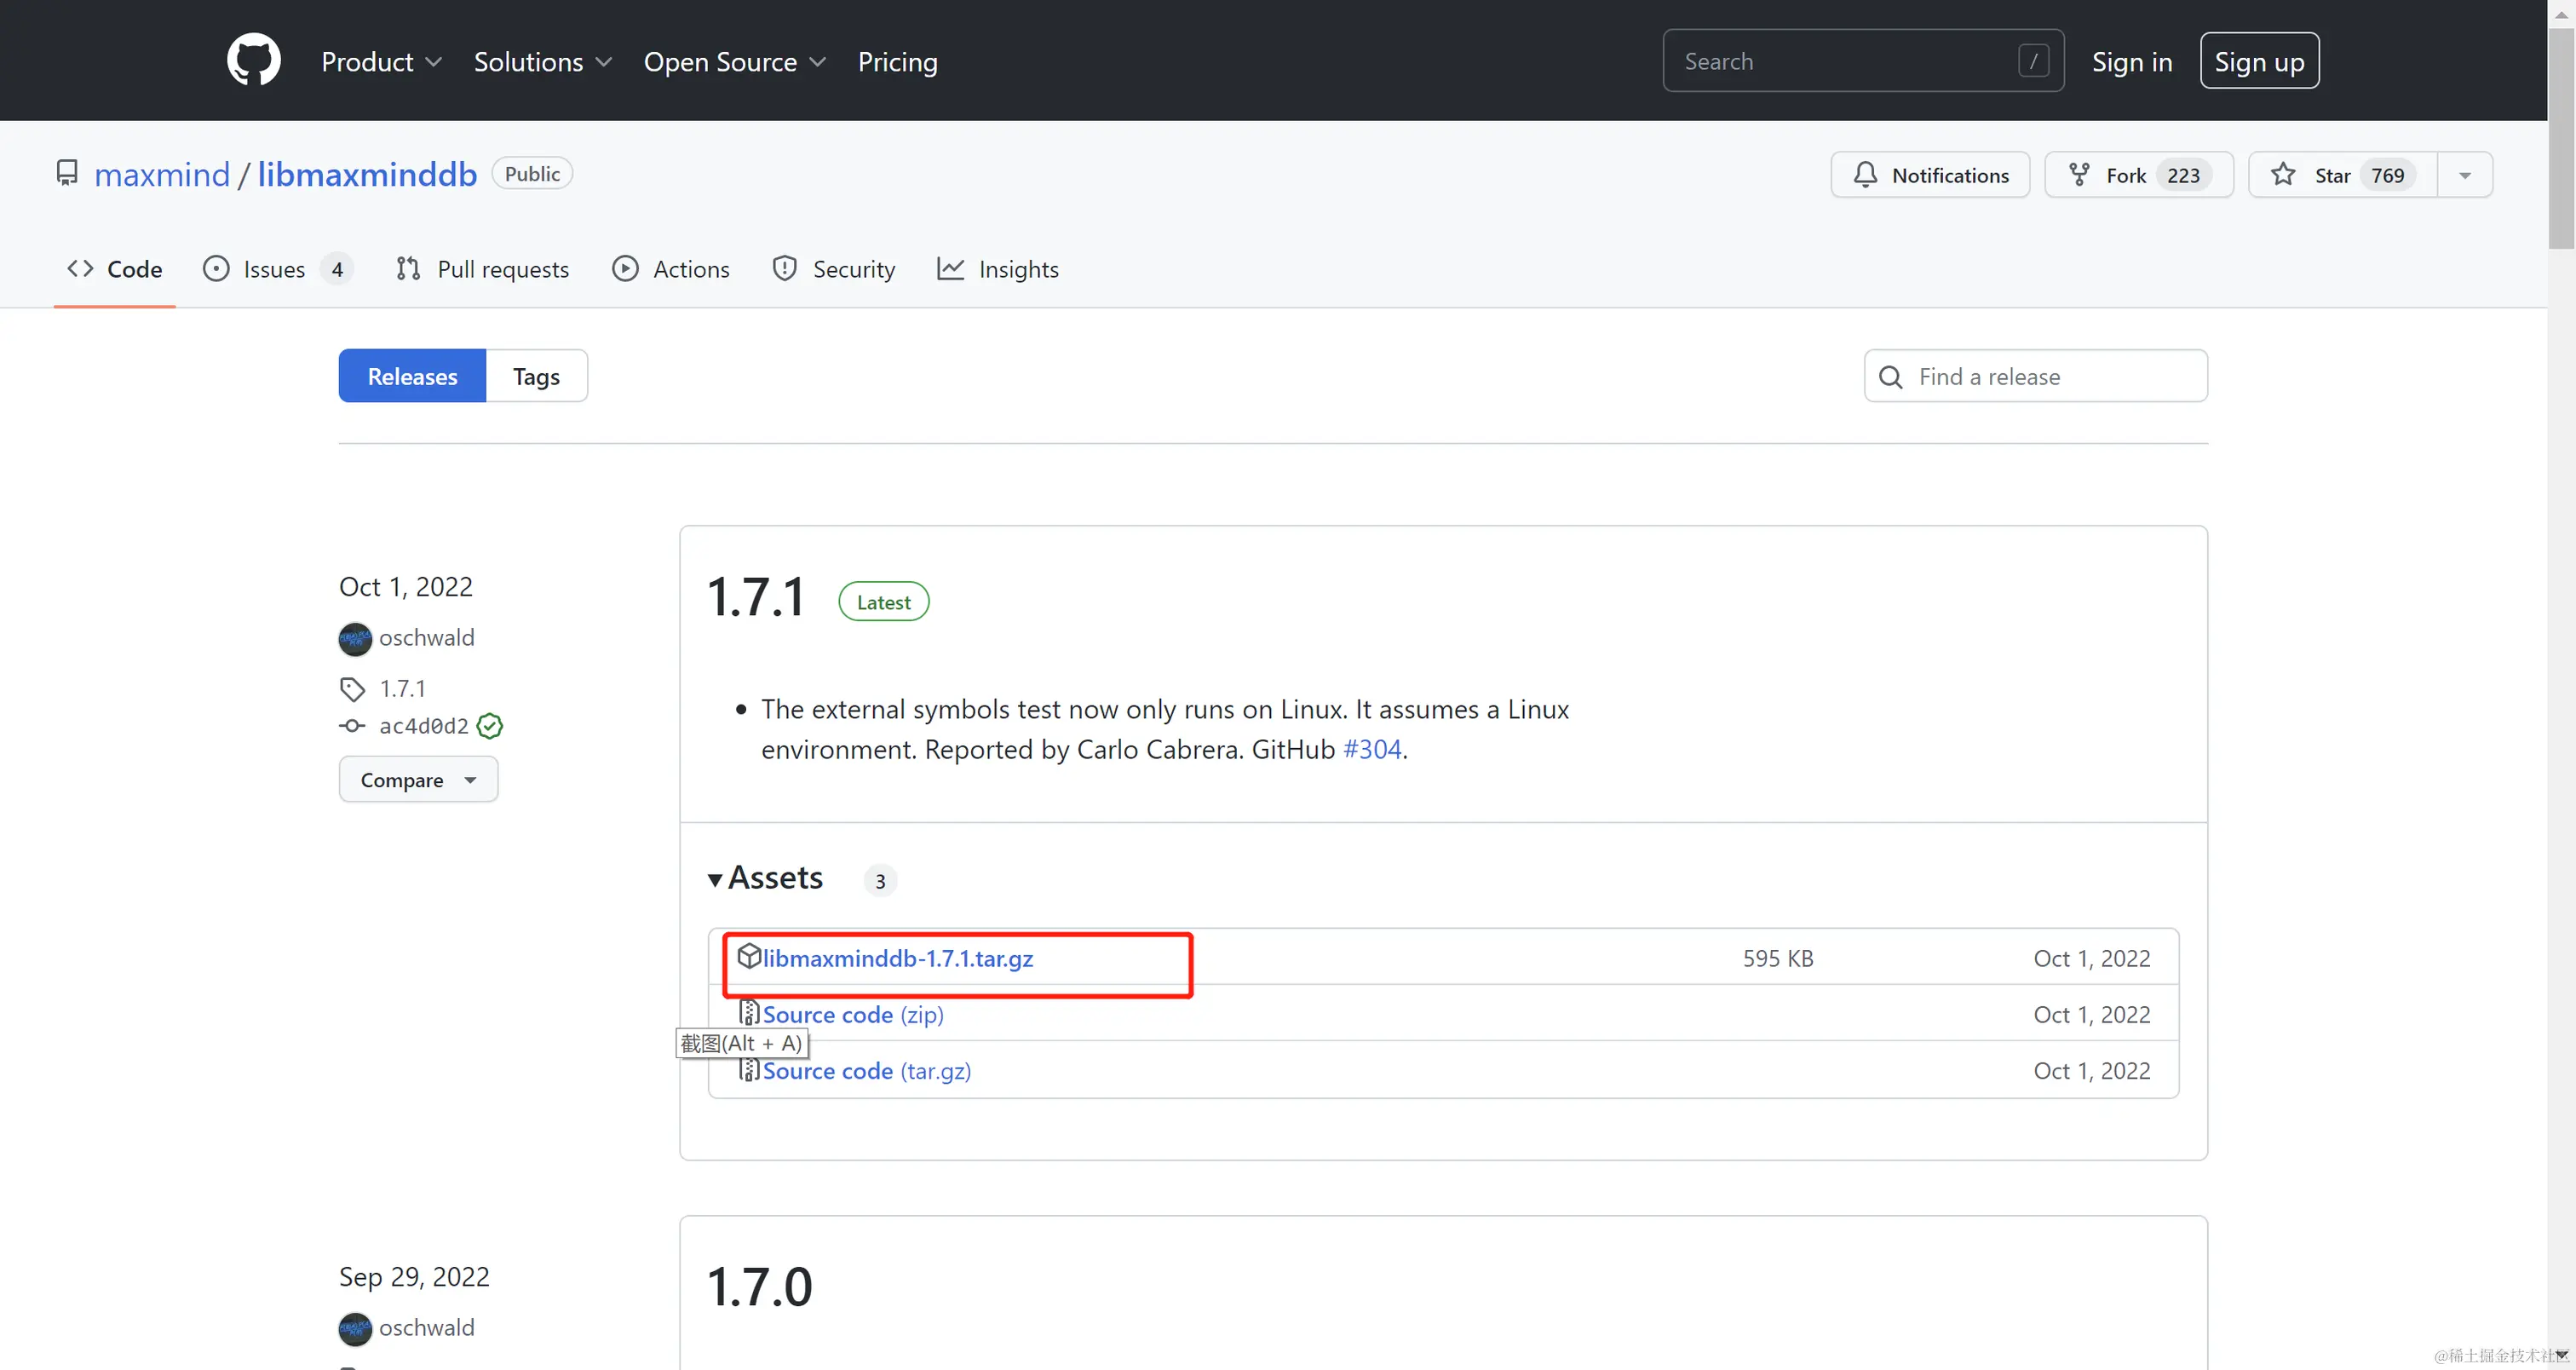Open Security via its shield icon
The image size is (2576, 1370).
[x=785, y=268]
